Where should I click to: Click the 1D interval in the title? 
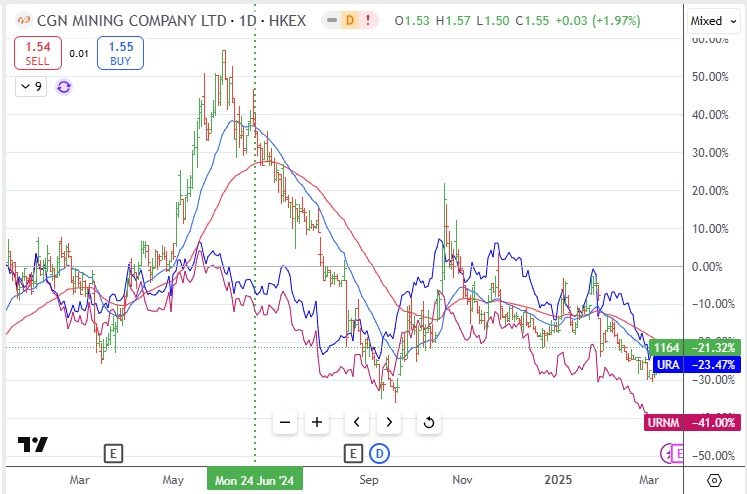(x=248, y=20)
